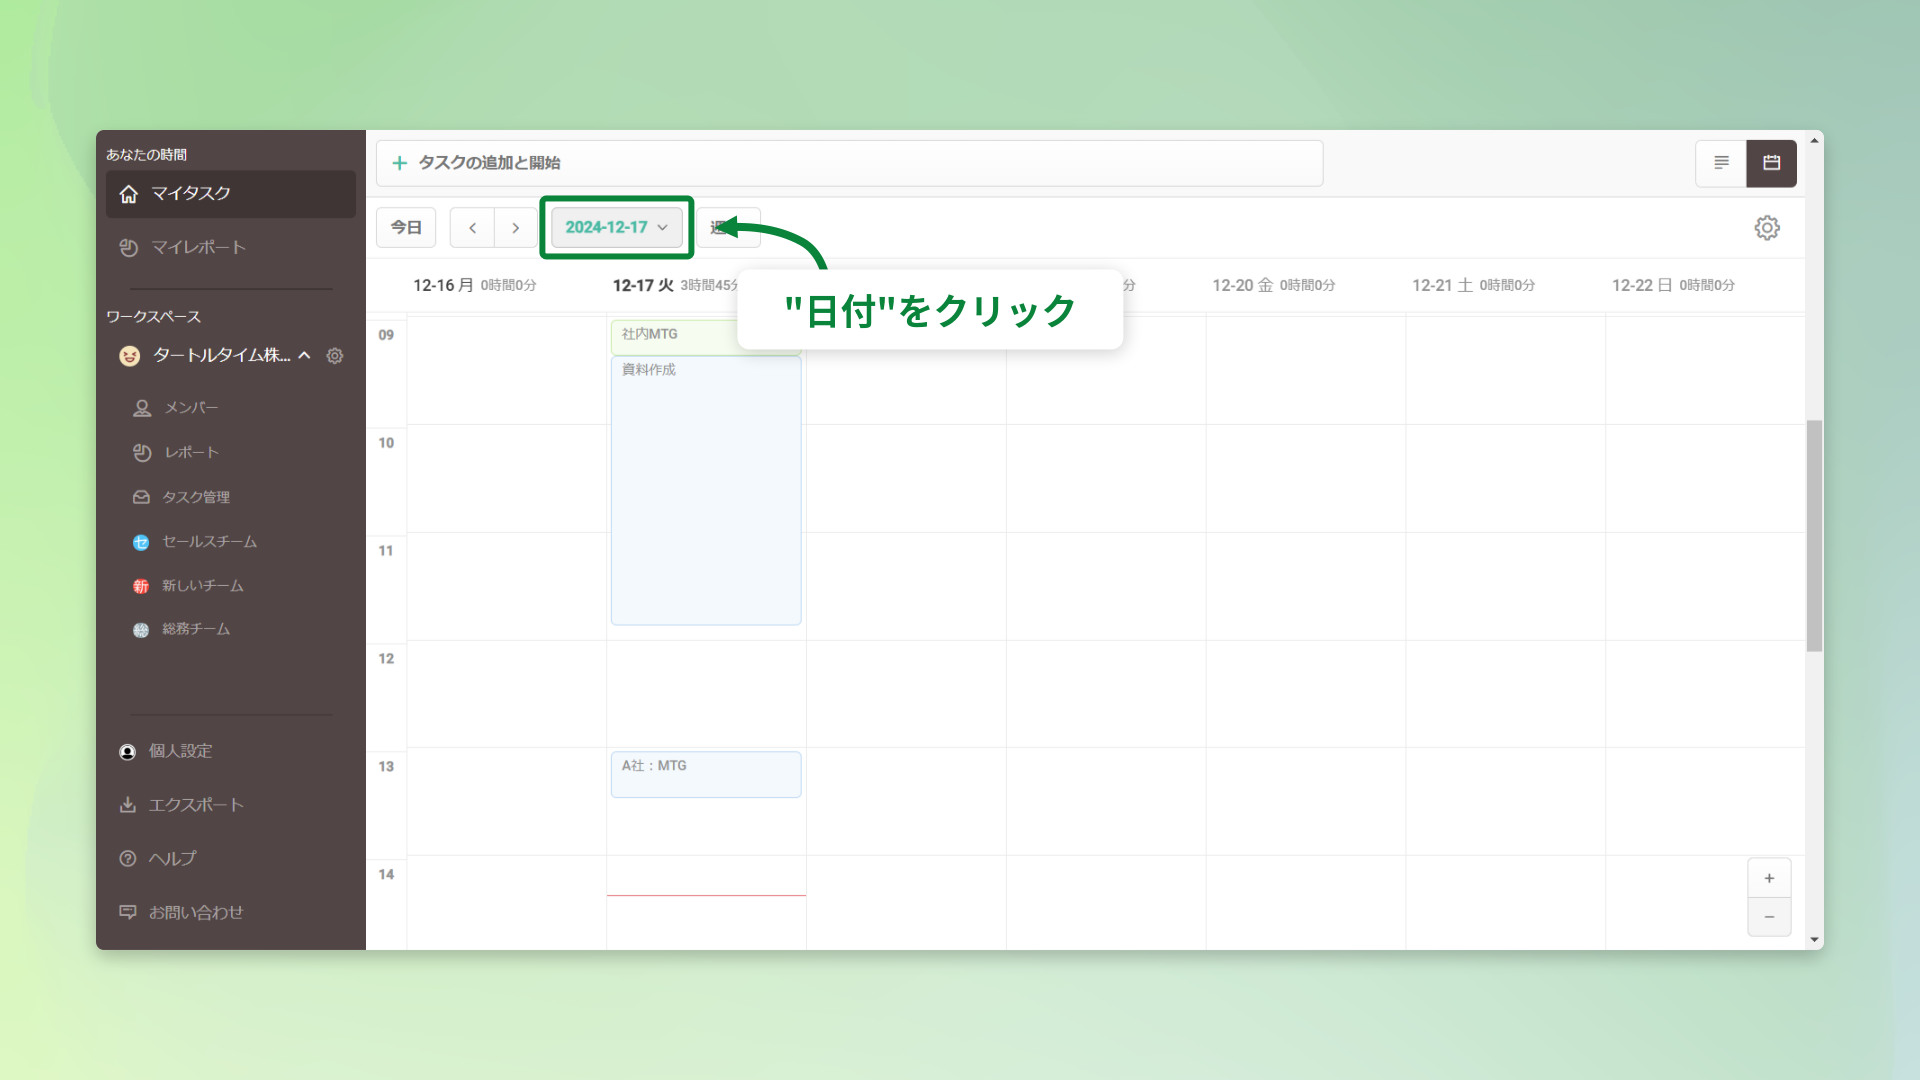This screenshot has width=1920, height=1080.
Task: Open the 週 view selector
Action: pos(728,227)
